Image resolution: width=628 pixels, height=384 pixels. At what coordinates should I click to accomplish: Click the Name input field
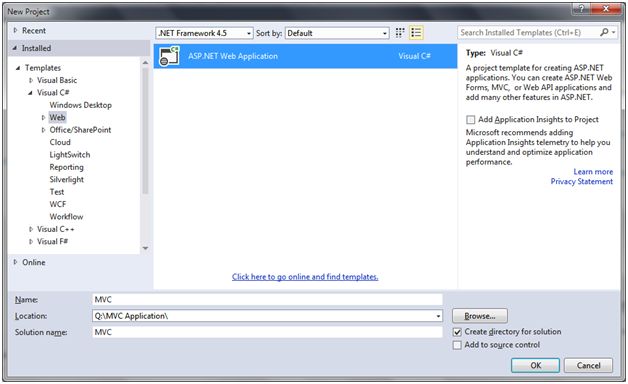(x=267, y=300)
